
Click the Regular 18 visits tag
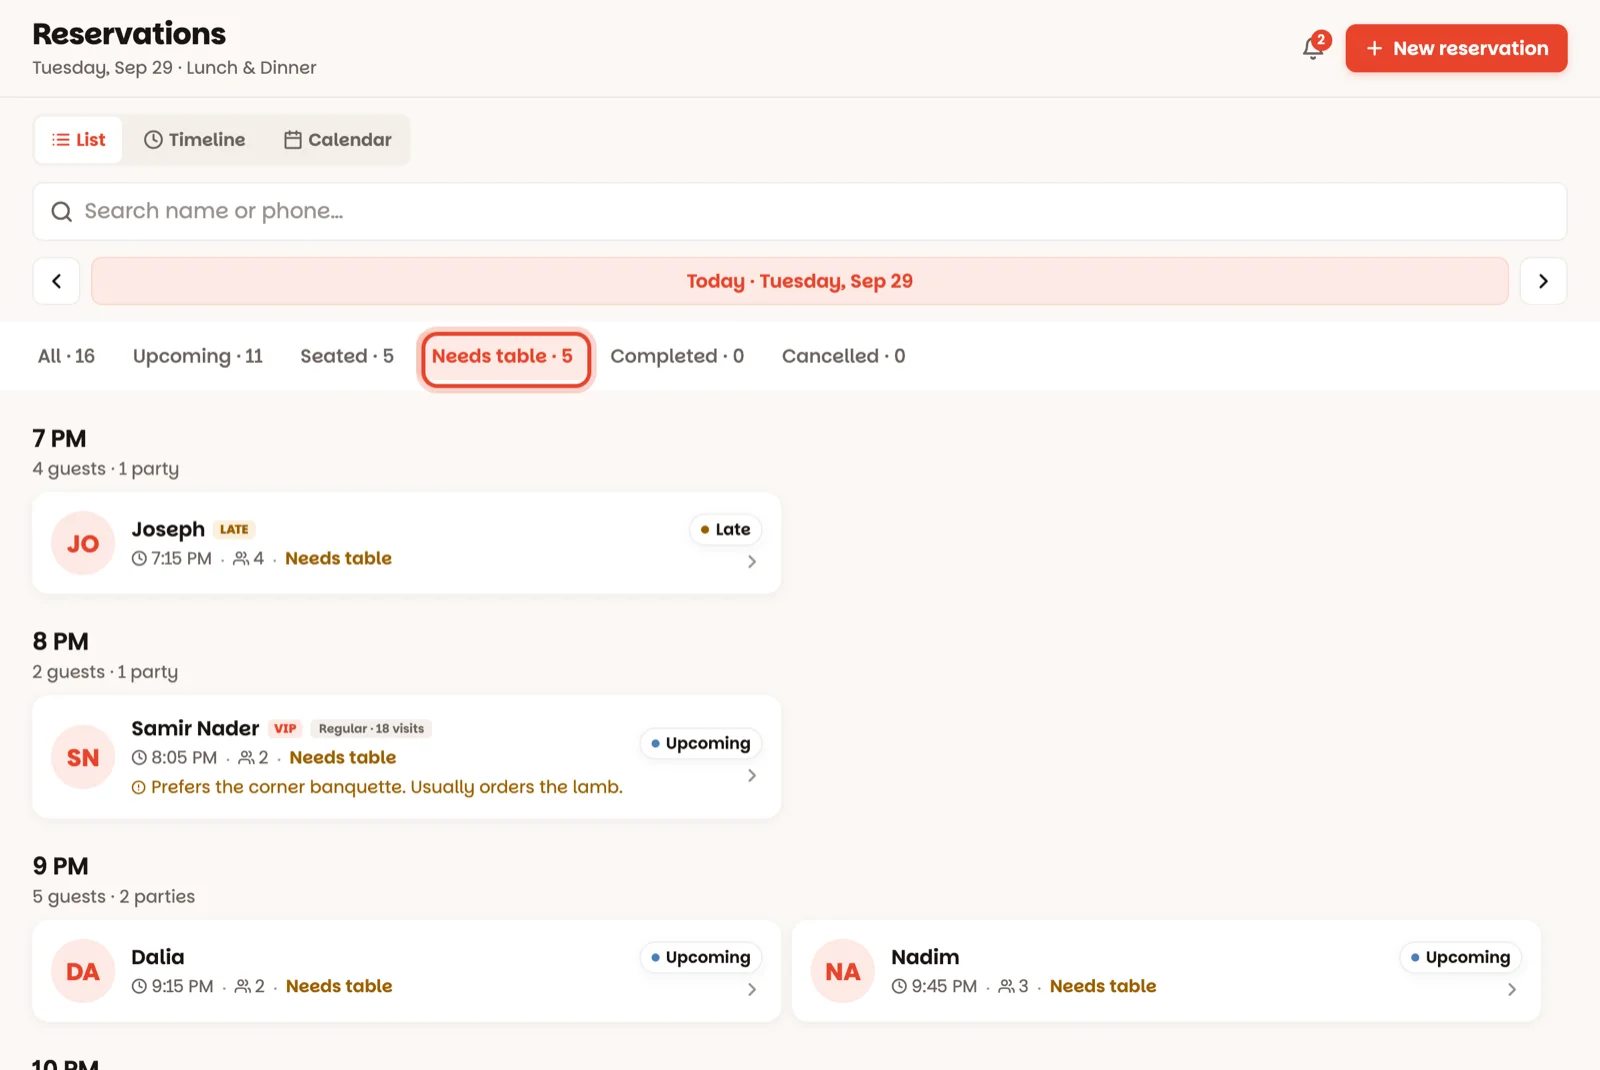371,729
